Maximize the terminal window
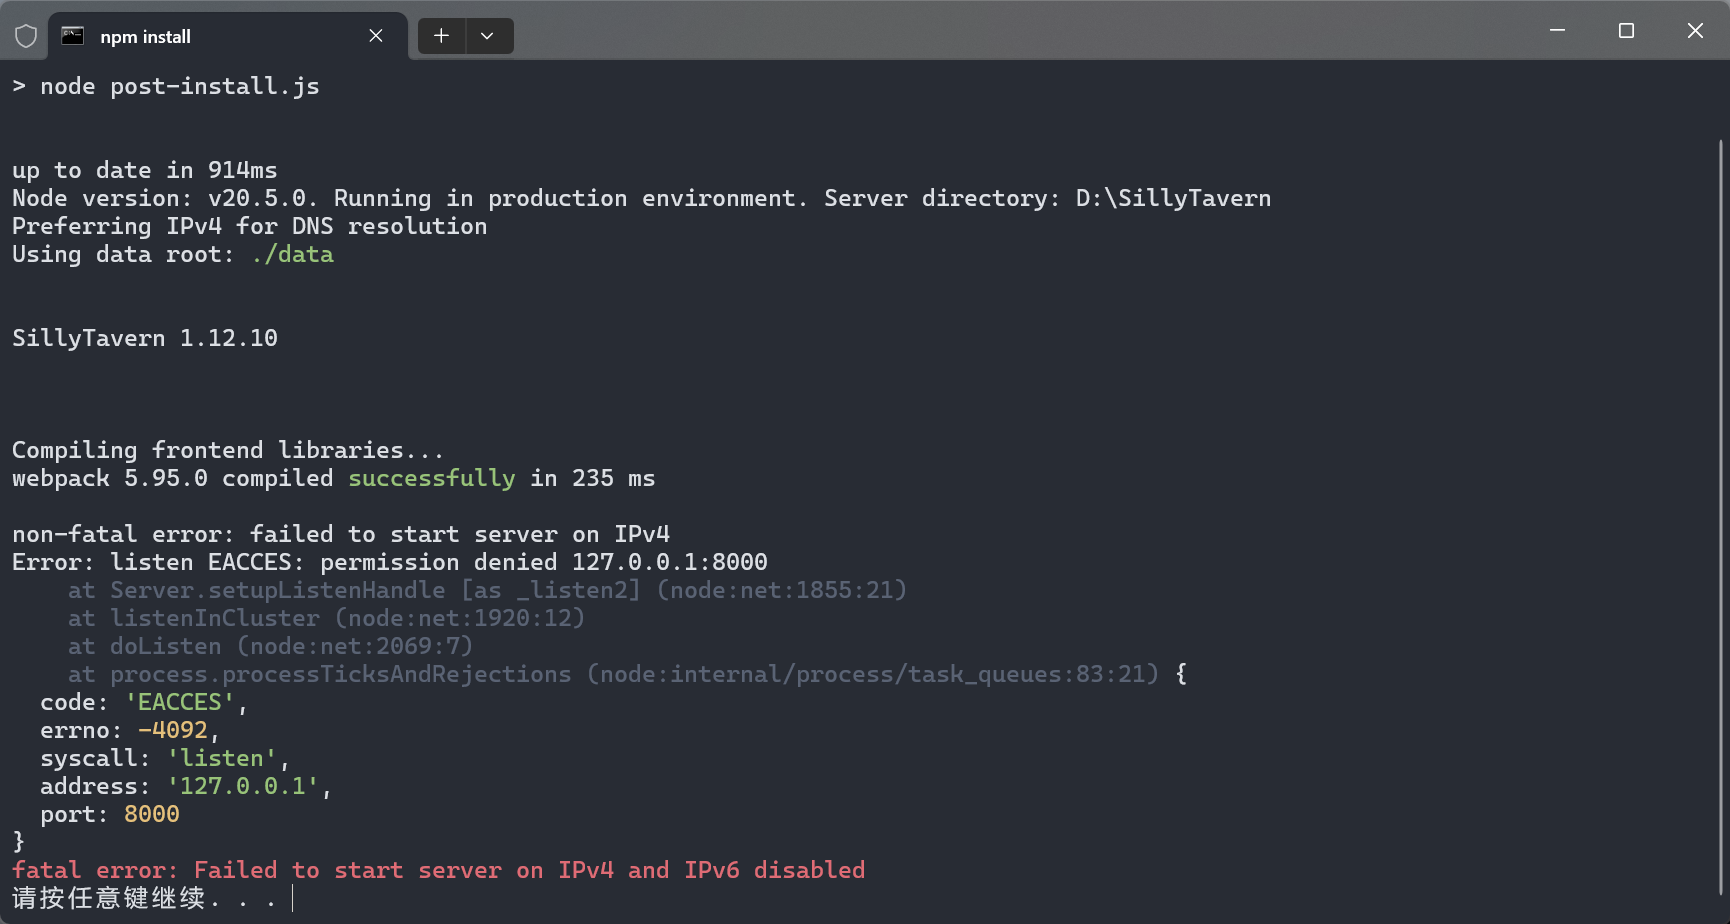This screenshot has width=1730, height=924. click(x=1626, y=31)
